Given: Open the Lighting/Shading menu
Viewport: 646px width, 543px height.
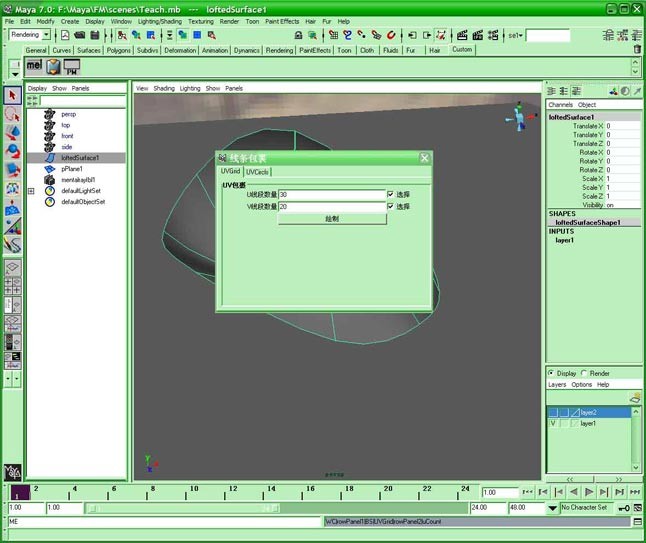Looking at the screenshot, I should click(x=159, y=21).
